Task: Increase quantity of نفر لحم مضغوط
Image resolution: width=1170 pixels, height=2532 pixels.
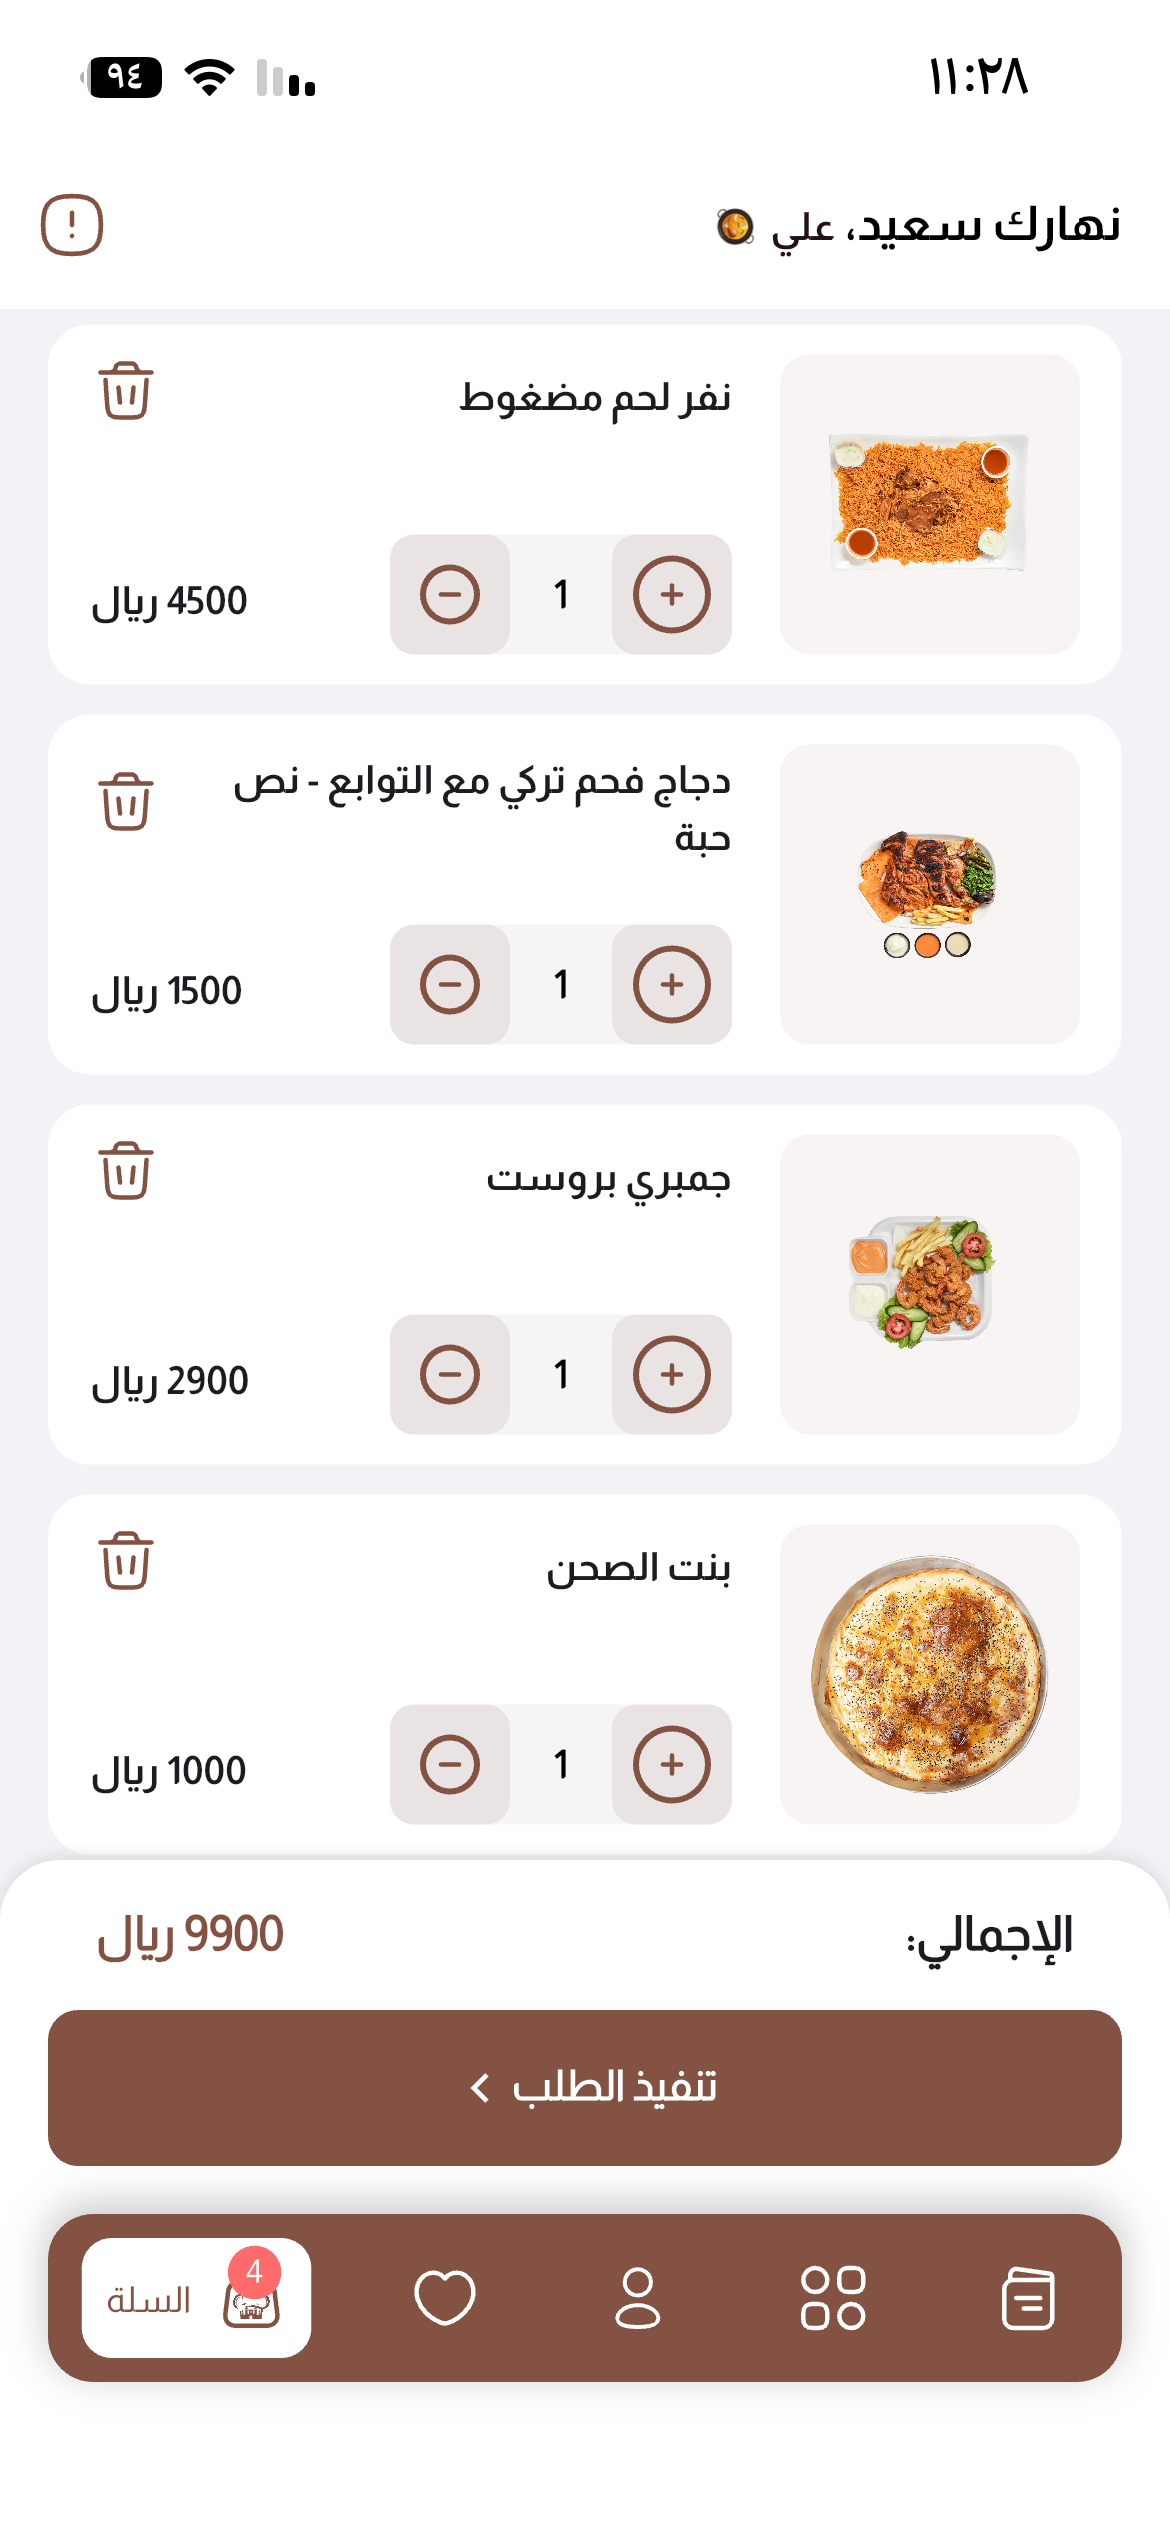Action: click(x=671, y=595)
